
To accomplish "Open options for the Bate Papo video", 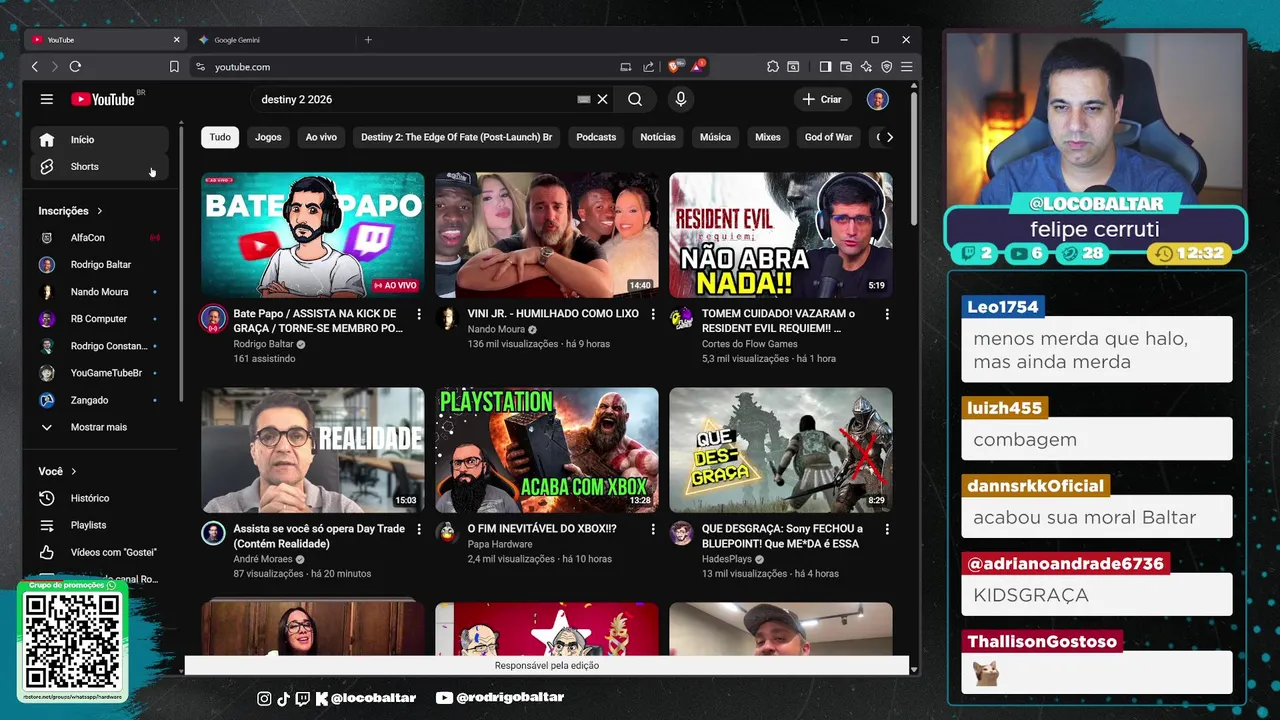I will tap(419, 314).
